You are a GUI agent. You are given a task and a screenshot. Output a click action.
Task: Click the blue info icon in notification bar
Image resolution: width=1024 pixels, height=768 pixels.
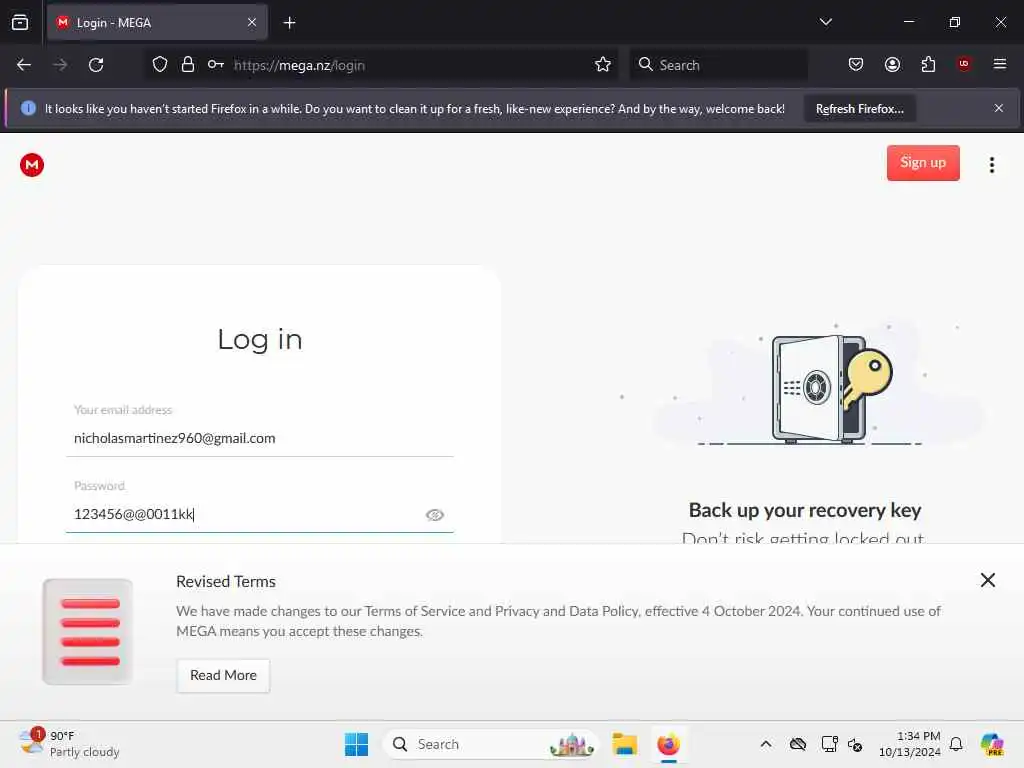coord(28,108)
